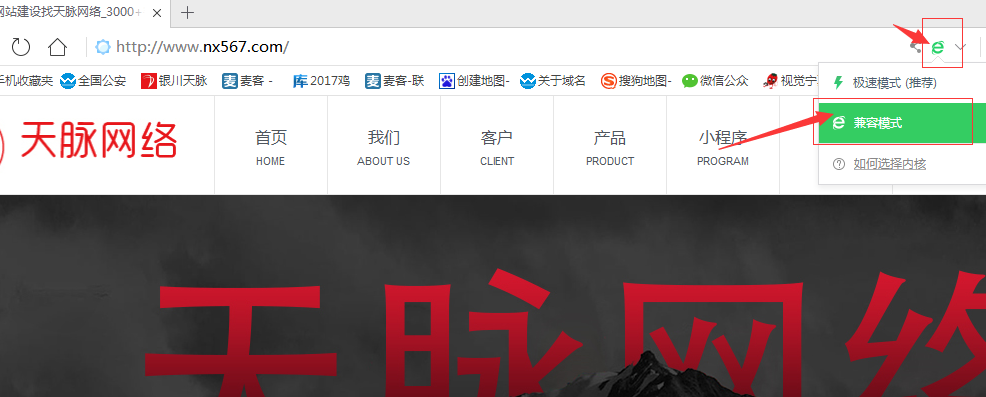The height and width of the screenshot is (397, 986).
Task: Open the 创建地图 Baidu bookmark
Action: point(474,81)
